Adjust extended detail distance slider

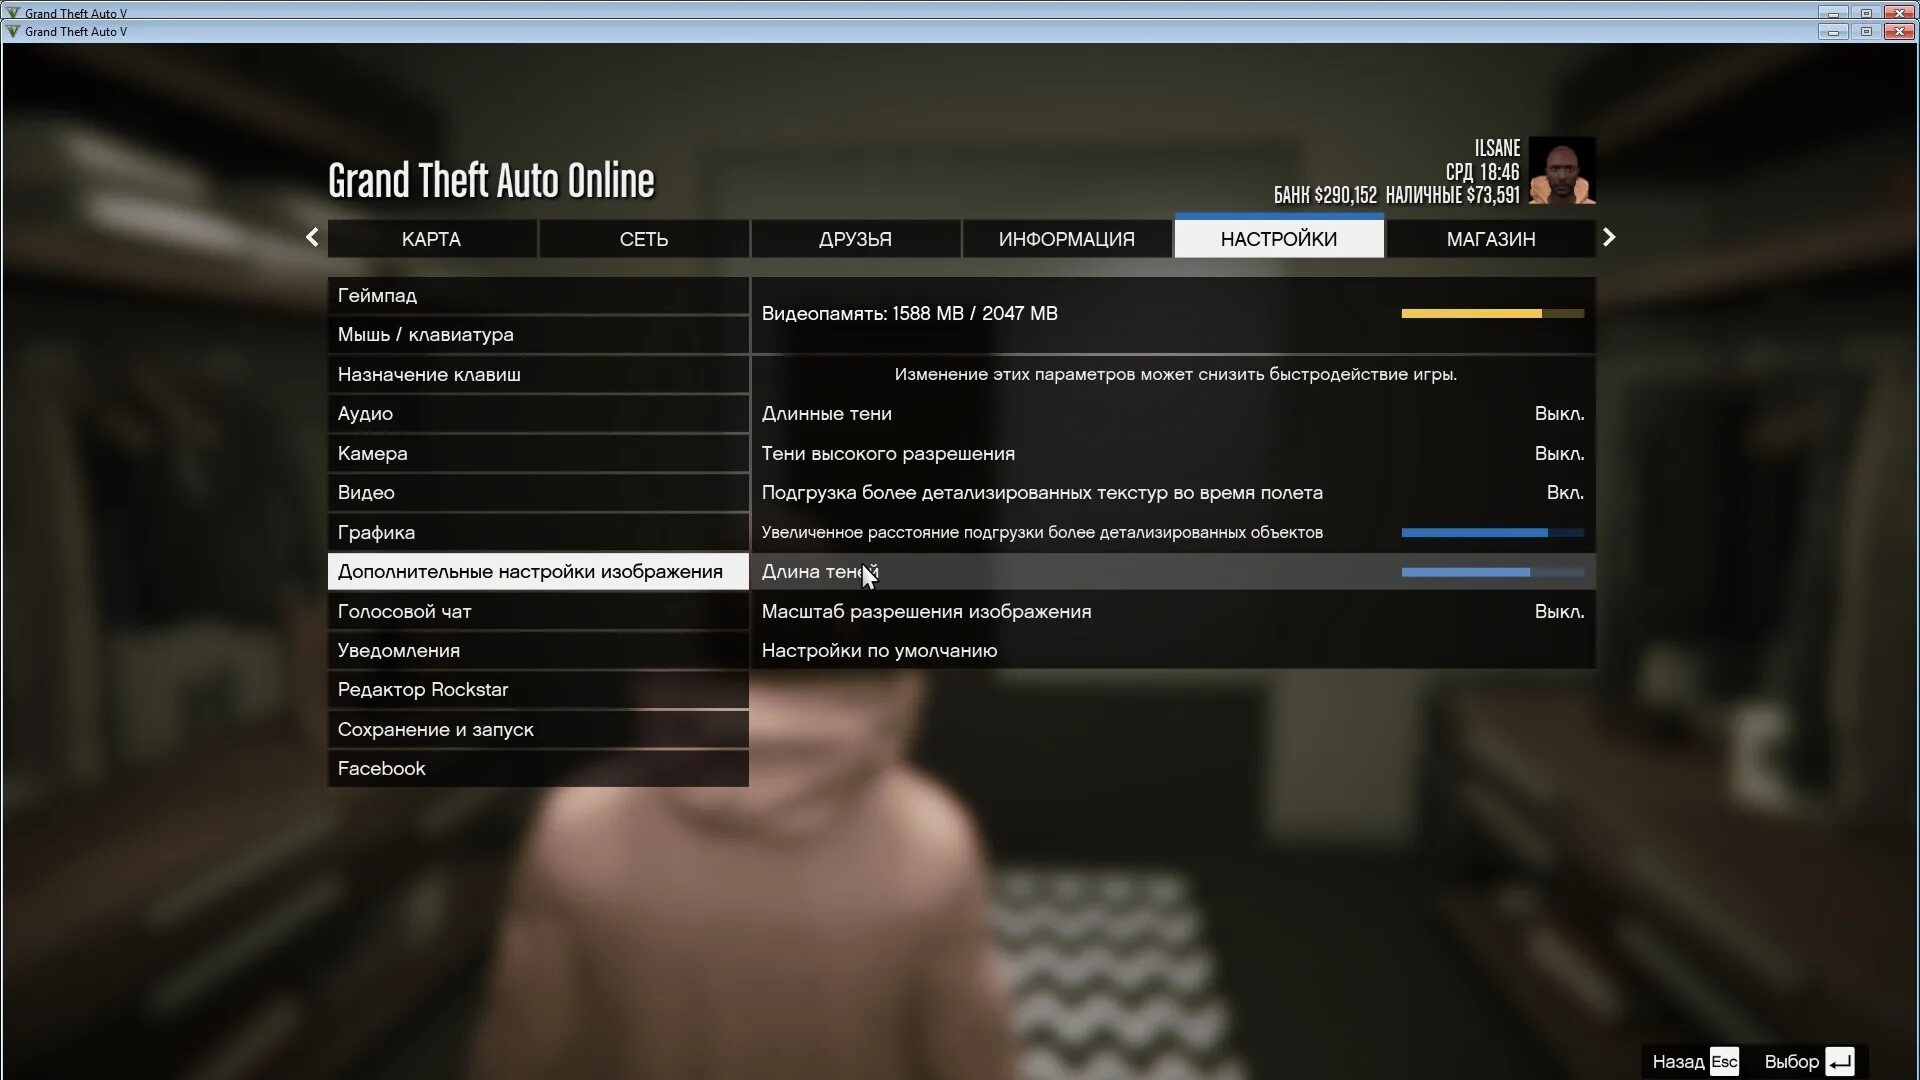tap(1492, 533)
